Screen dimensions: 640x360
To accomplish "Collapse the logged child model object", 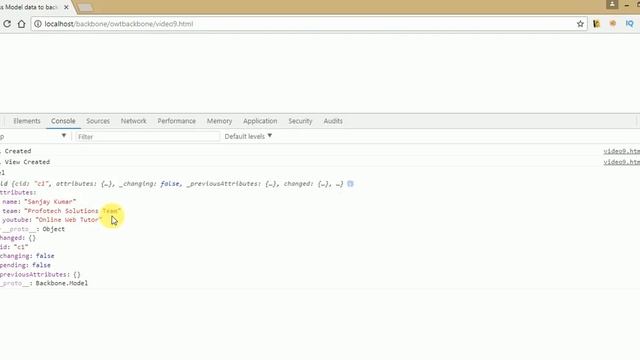I will pos(171,184).
